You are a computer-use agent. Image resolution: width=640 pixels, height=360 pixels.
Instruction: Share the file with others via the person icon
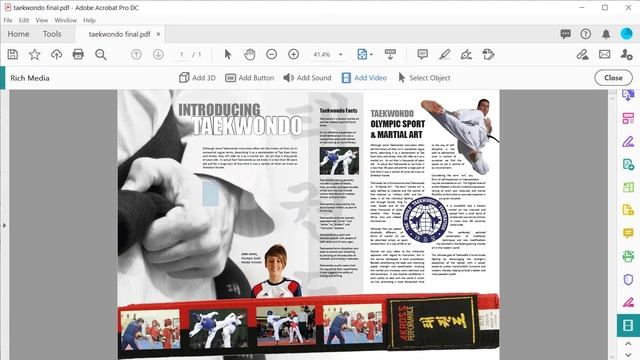pos(626,54)
